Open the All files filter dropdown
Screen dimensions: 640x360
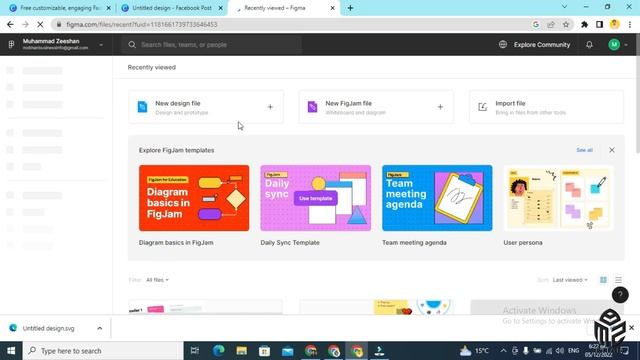157,280
